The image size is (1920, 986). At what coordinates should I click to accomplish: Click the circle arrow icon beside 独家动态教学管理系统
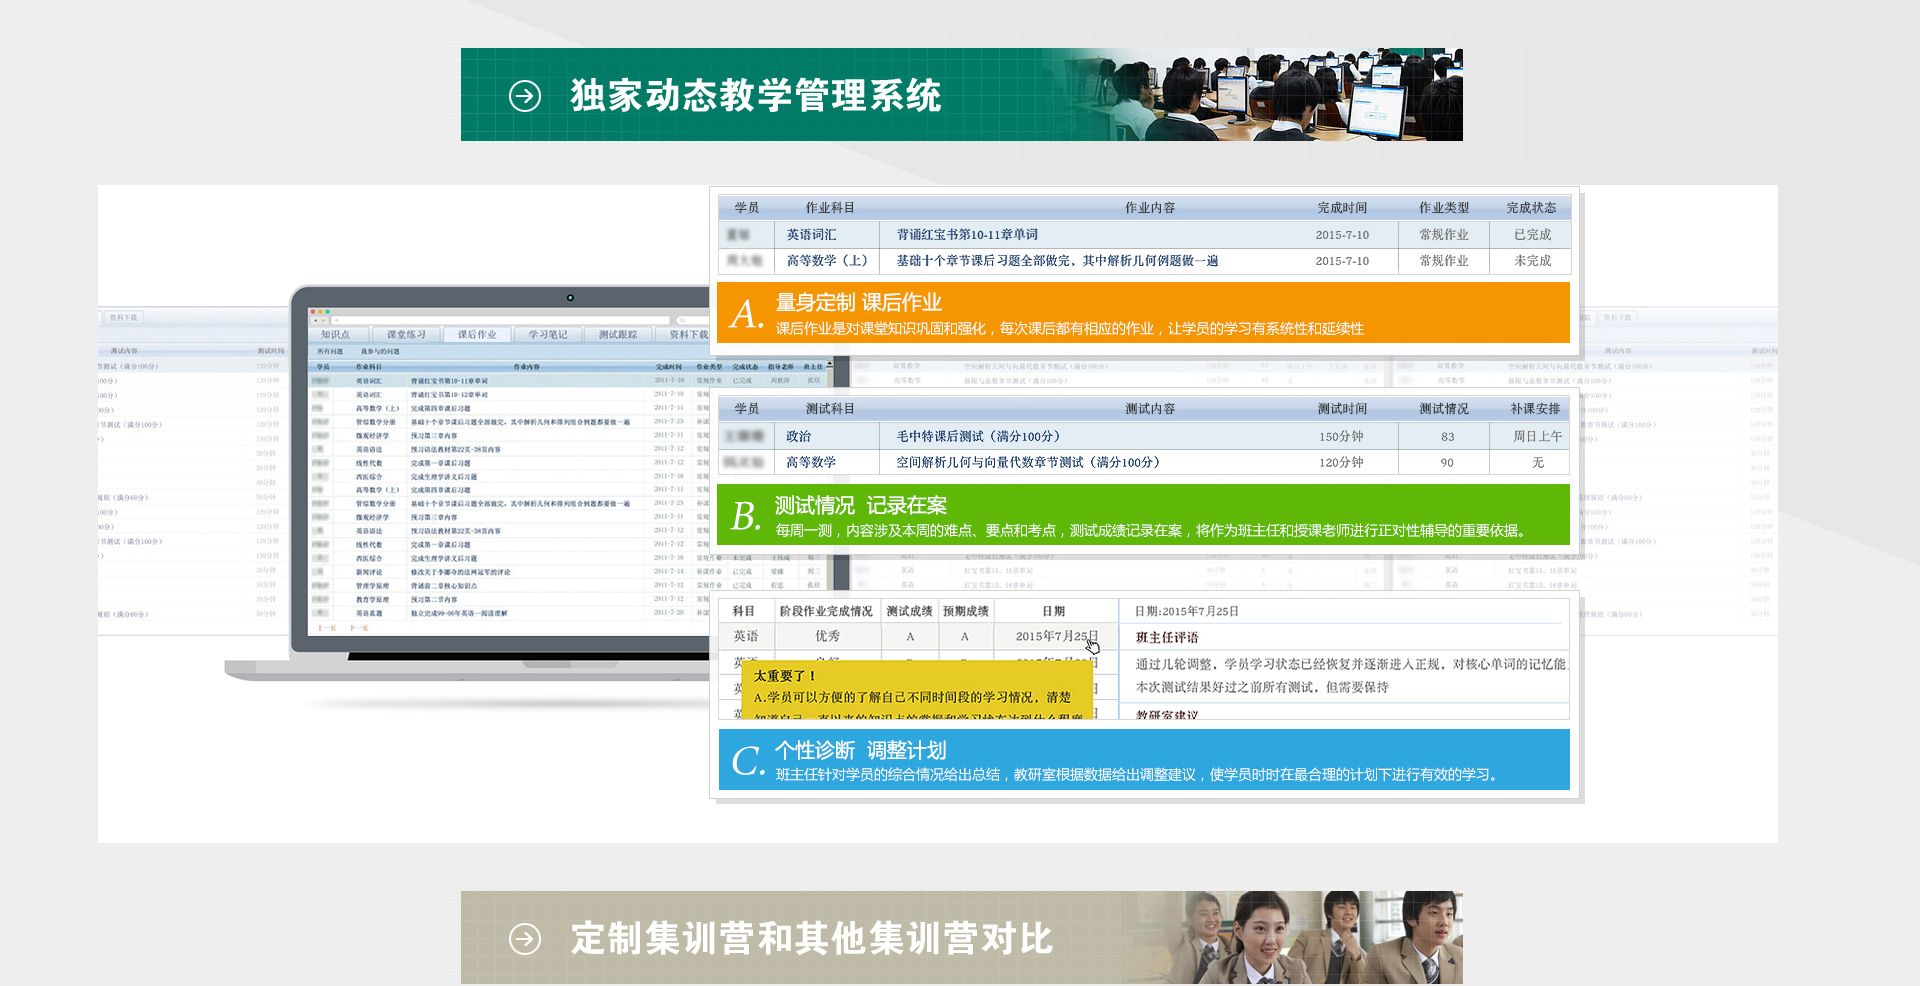(525, 96)
